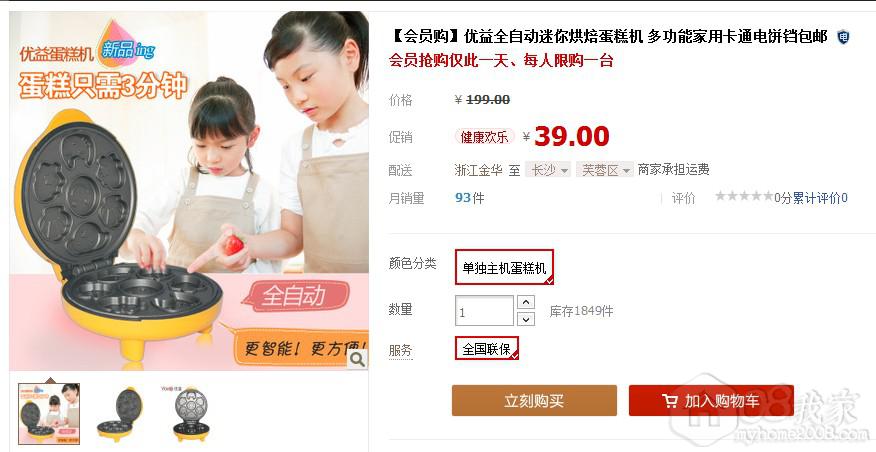Viewport: 876px width, 452px height.
Task: Open the 芙蓉区 district dropdown
Action: [605, 170]
